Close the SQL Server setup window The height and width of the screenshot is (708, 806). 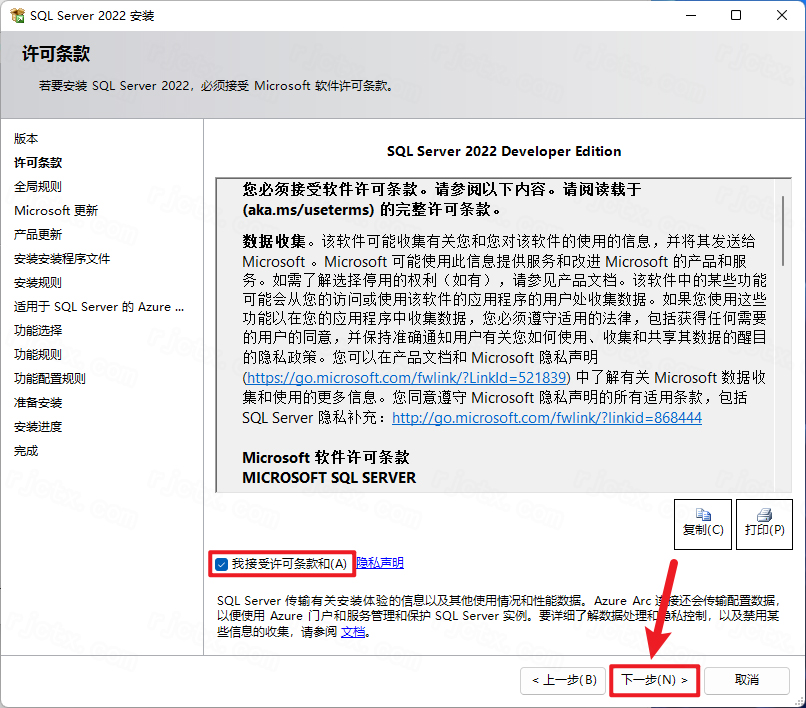(782, 15)
